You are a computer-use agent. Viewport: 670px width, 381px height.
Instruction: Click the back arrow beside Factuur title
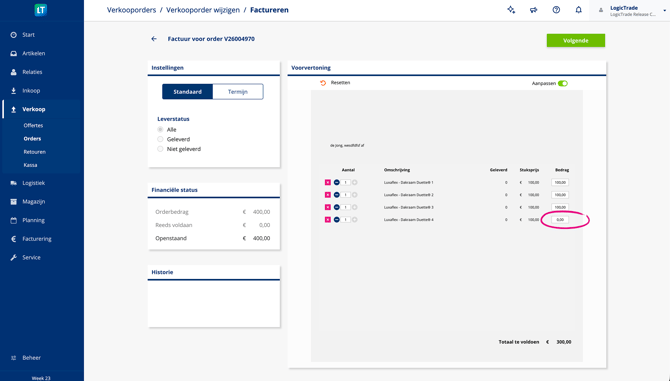pyautogui.click(x=154, y=39)
